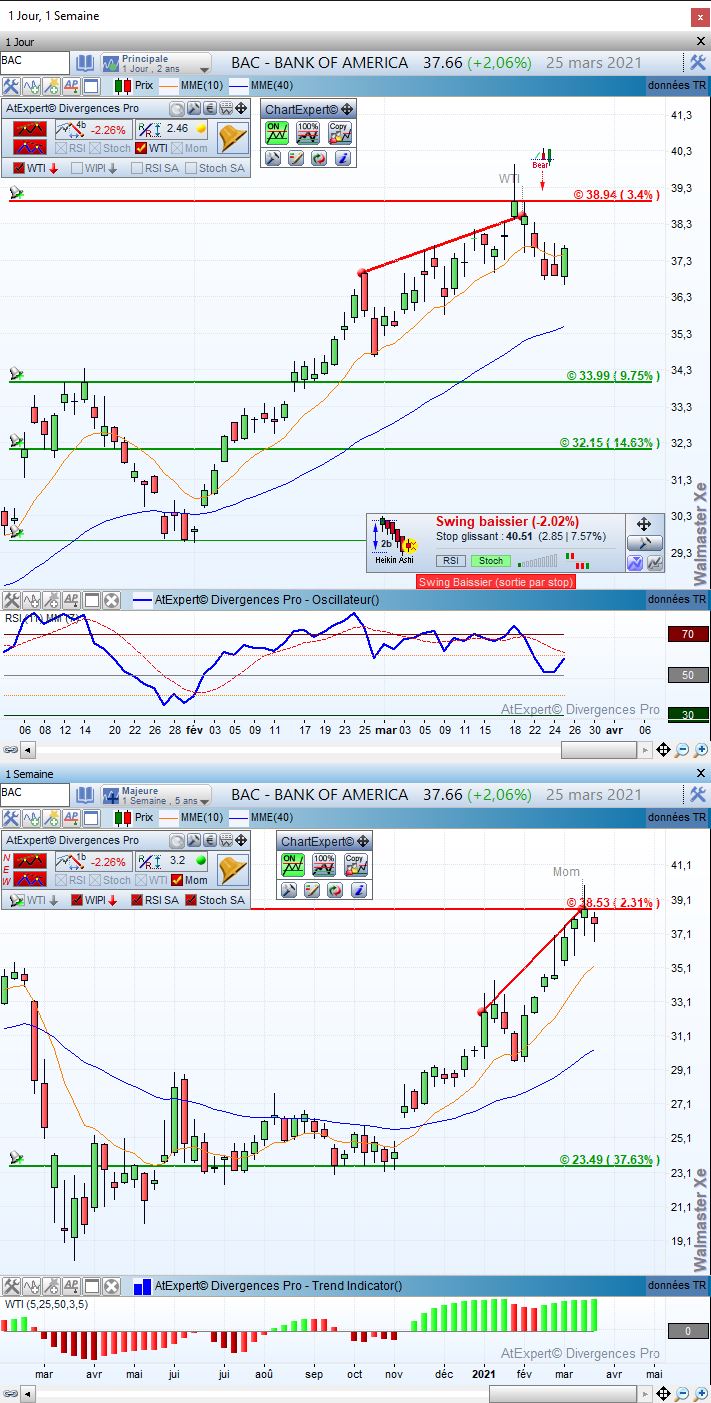This screenshot has width=711, height=1403.
Task: Click the close indicator X icon in the oscillator toolbar
Action: coord(111,600)
